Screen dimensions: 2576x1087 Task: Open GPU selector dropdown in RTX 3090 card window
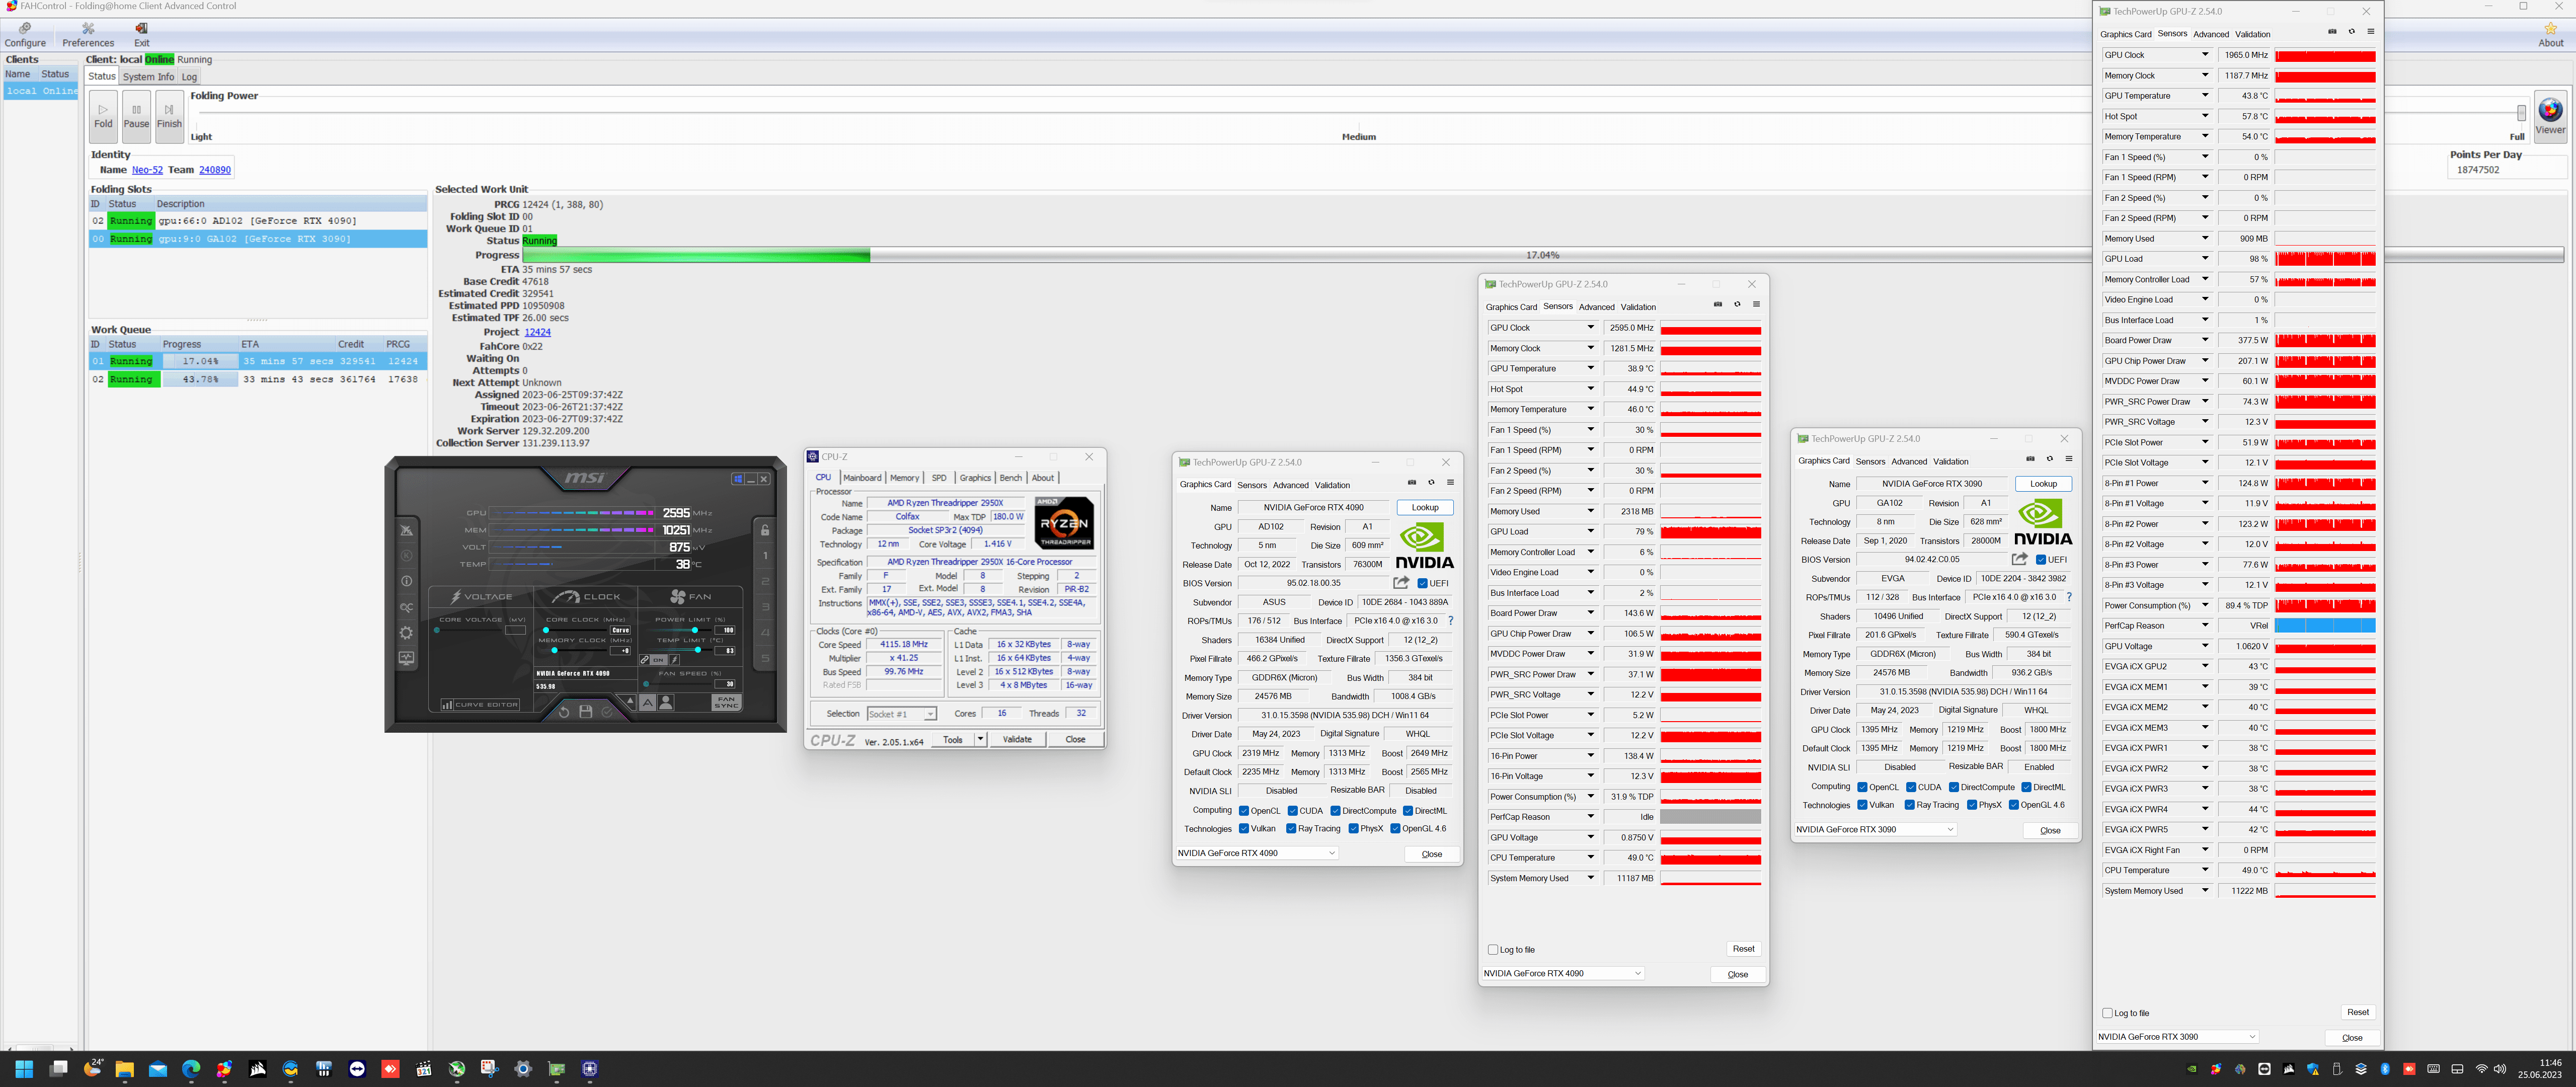coord(1875,829)
